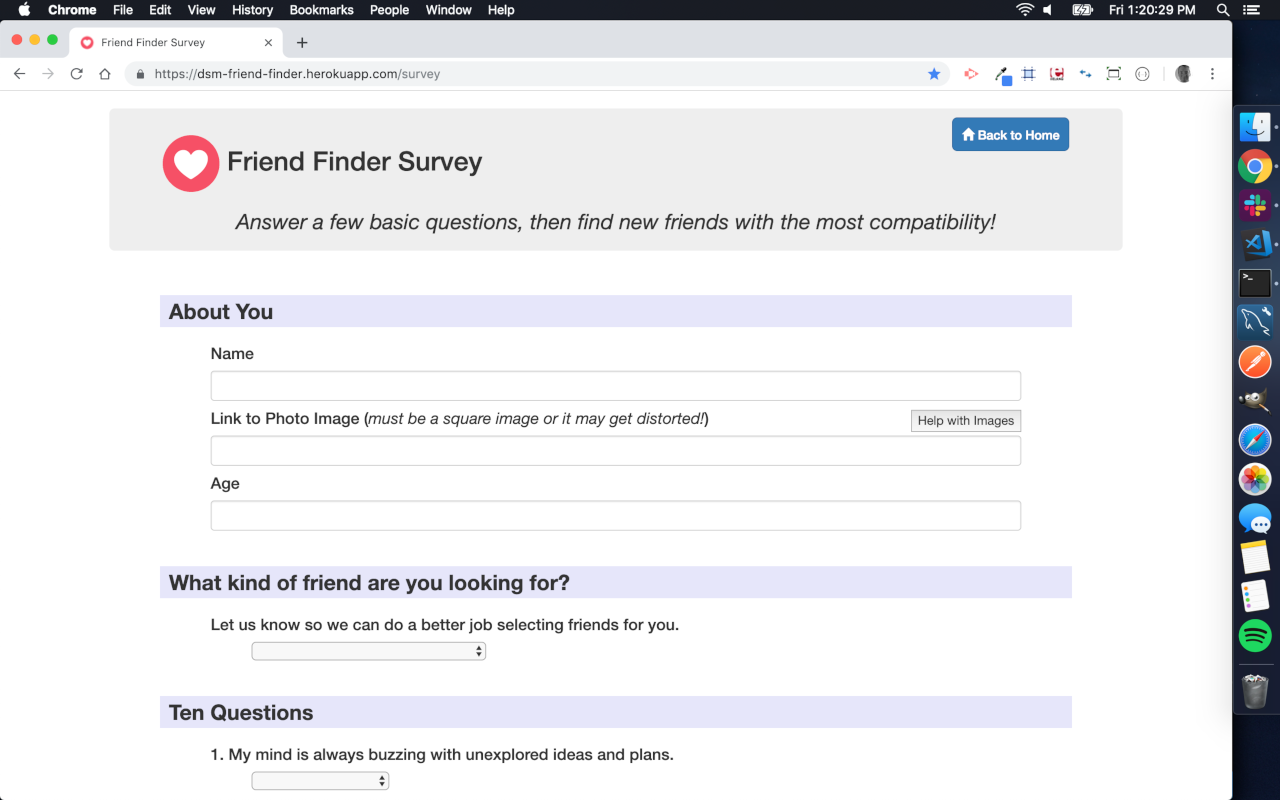Click the Chrome profile avatar

point(1183,73)
